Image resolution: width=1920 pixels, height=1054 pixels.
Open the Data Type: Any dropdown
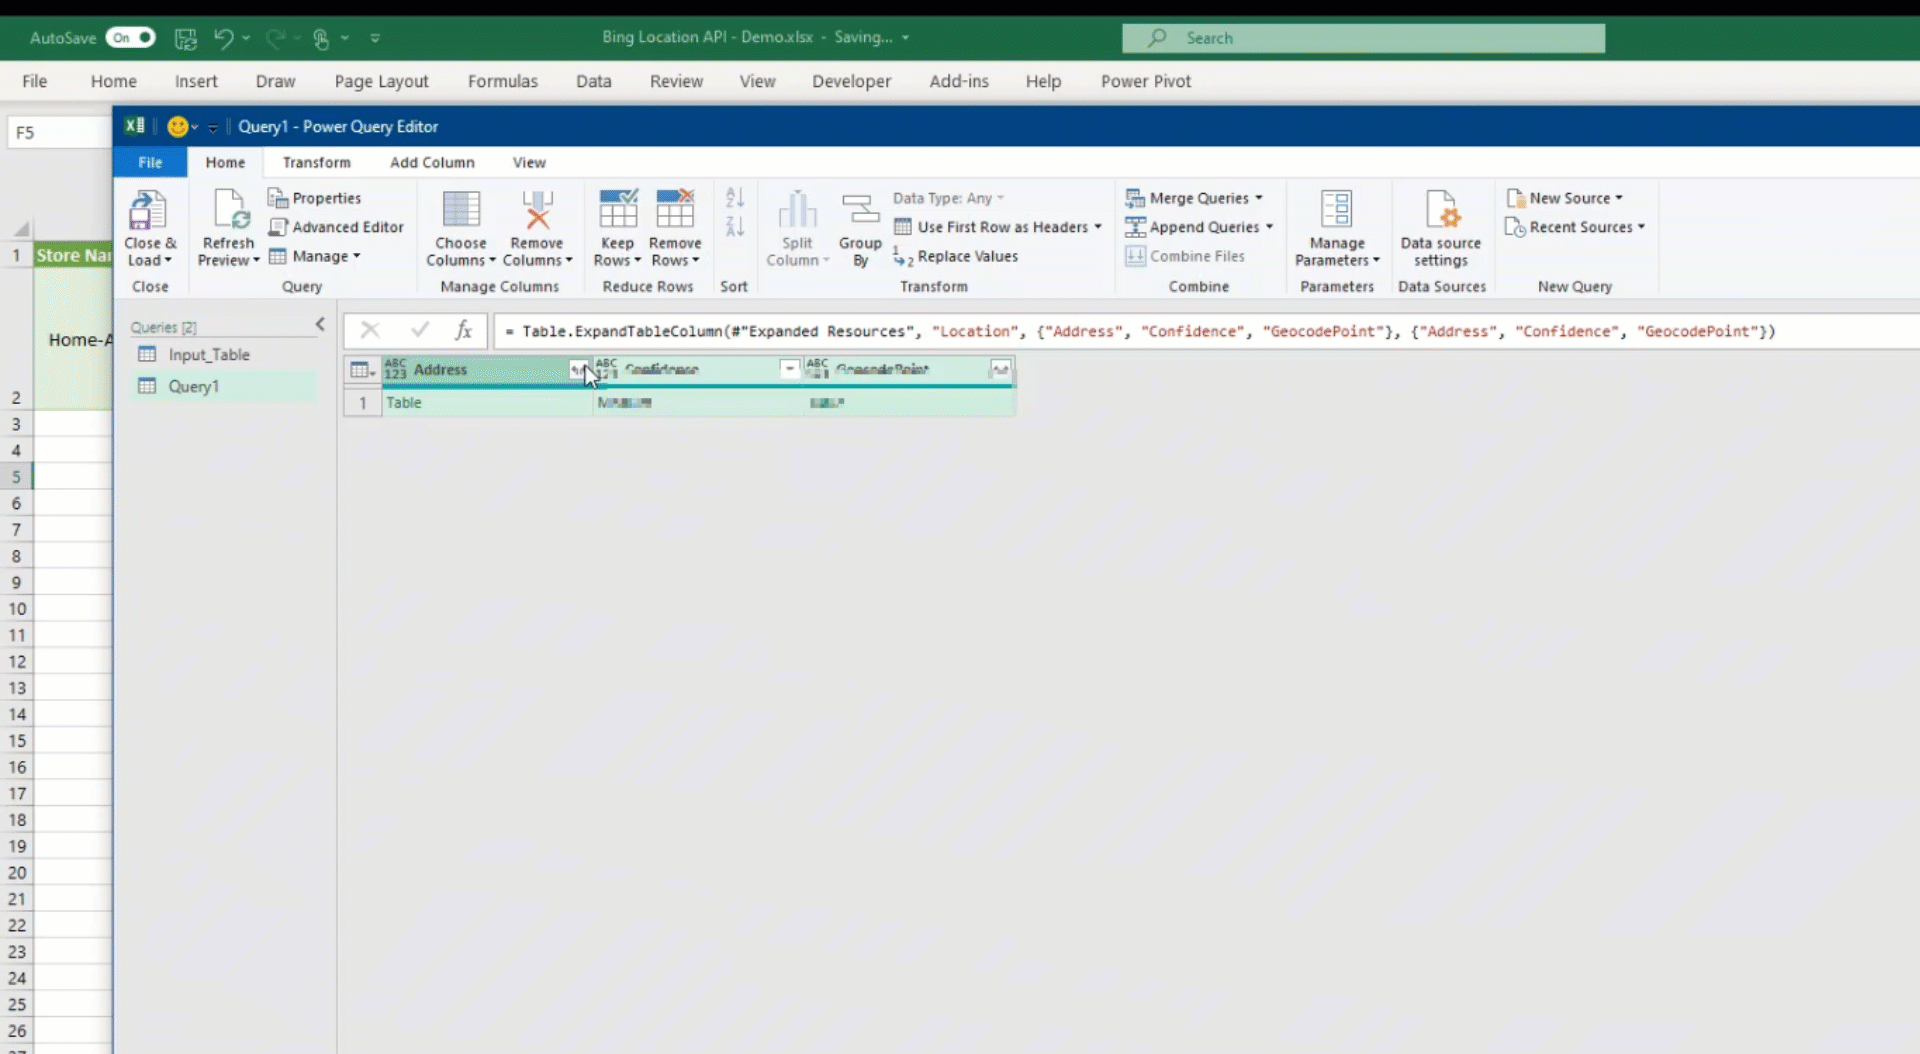tap(948, 198)
